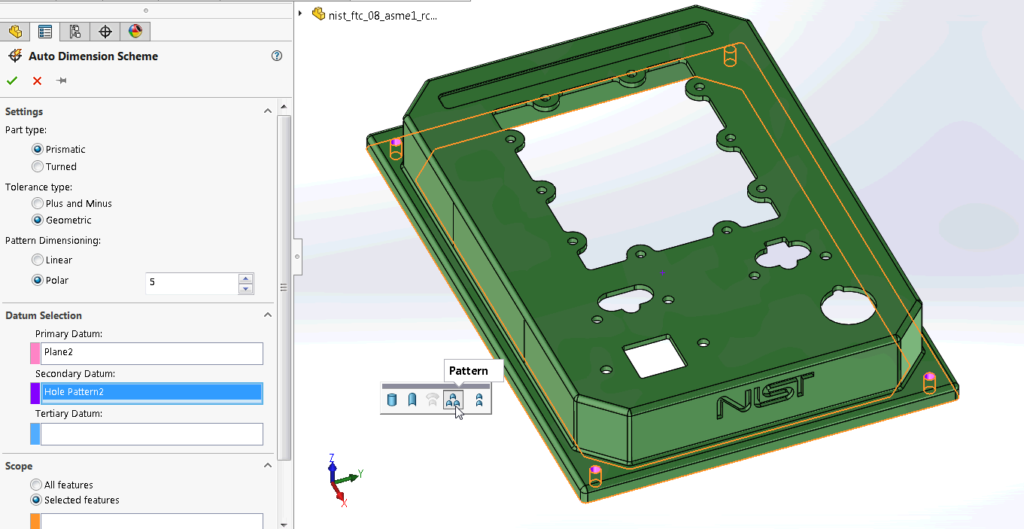Click the Auto Dimension Scheme title icon
Viewport: 1024px width, 529px height.
pos(14,56)
